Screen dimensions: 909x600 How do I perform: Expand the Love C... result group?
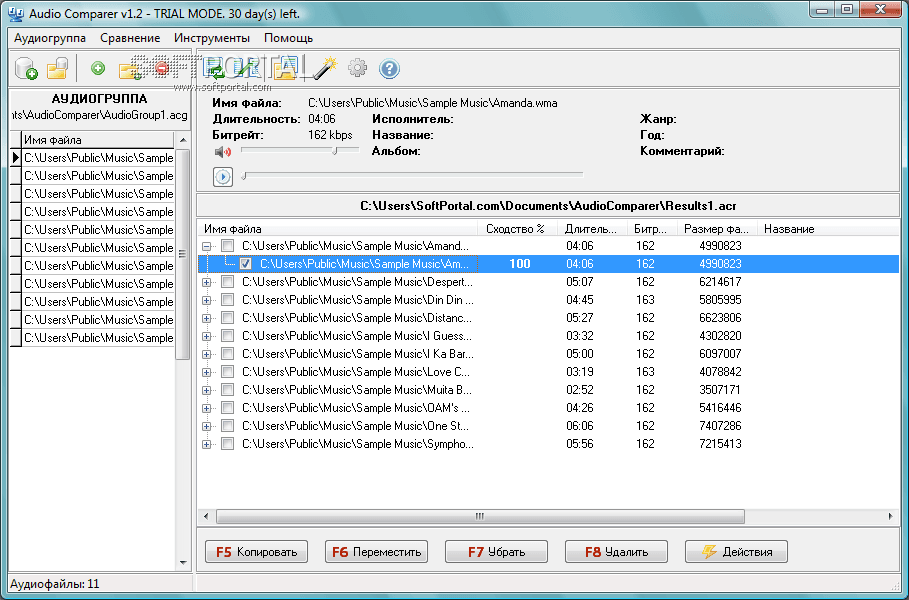pyautogui.click(x=206, y=372)
